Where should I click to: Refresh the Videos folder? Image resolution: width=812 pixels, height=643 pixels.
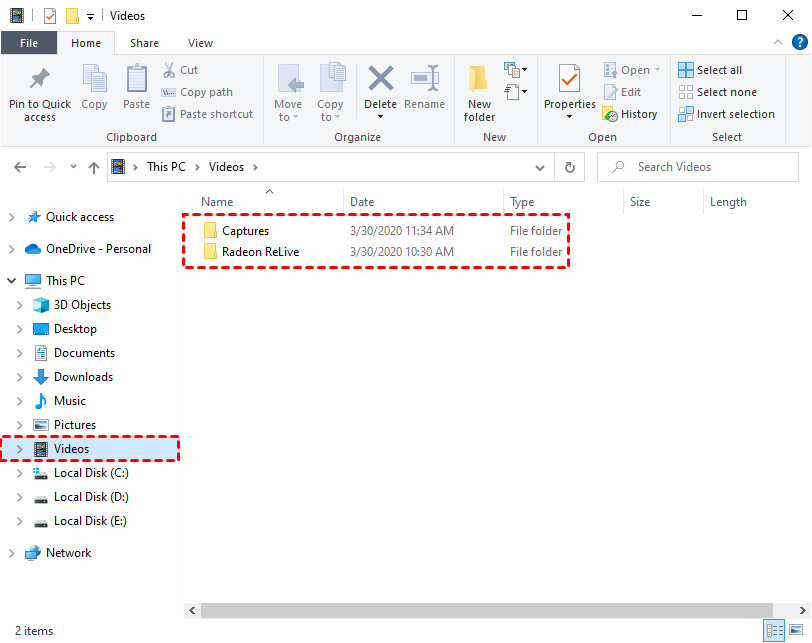point(569,167)
